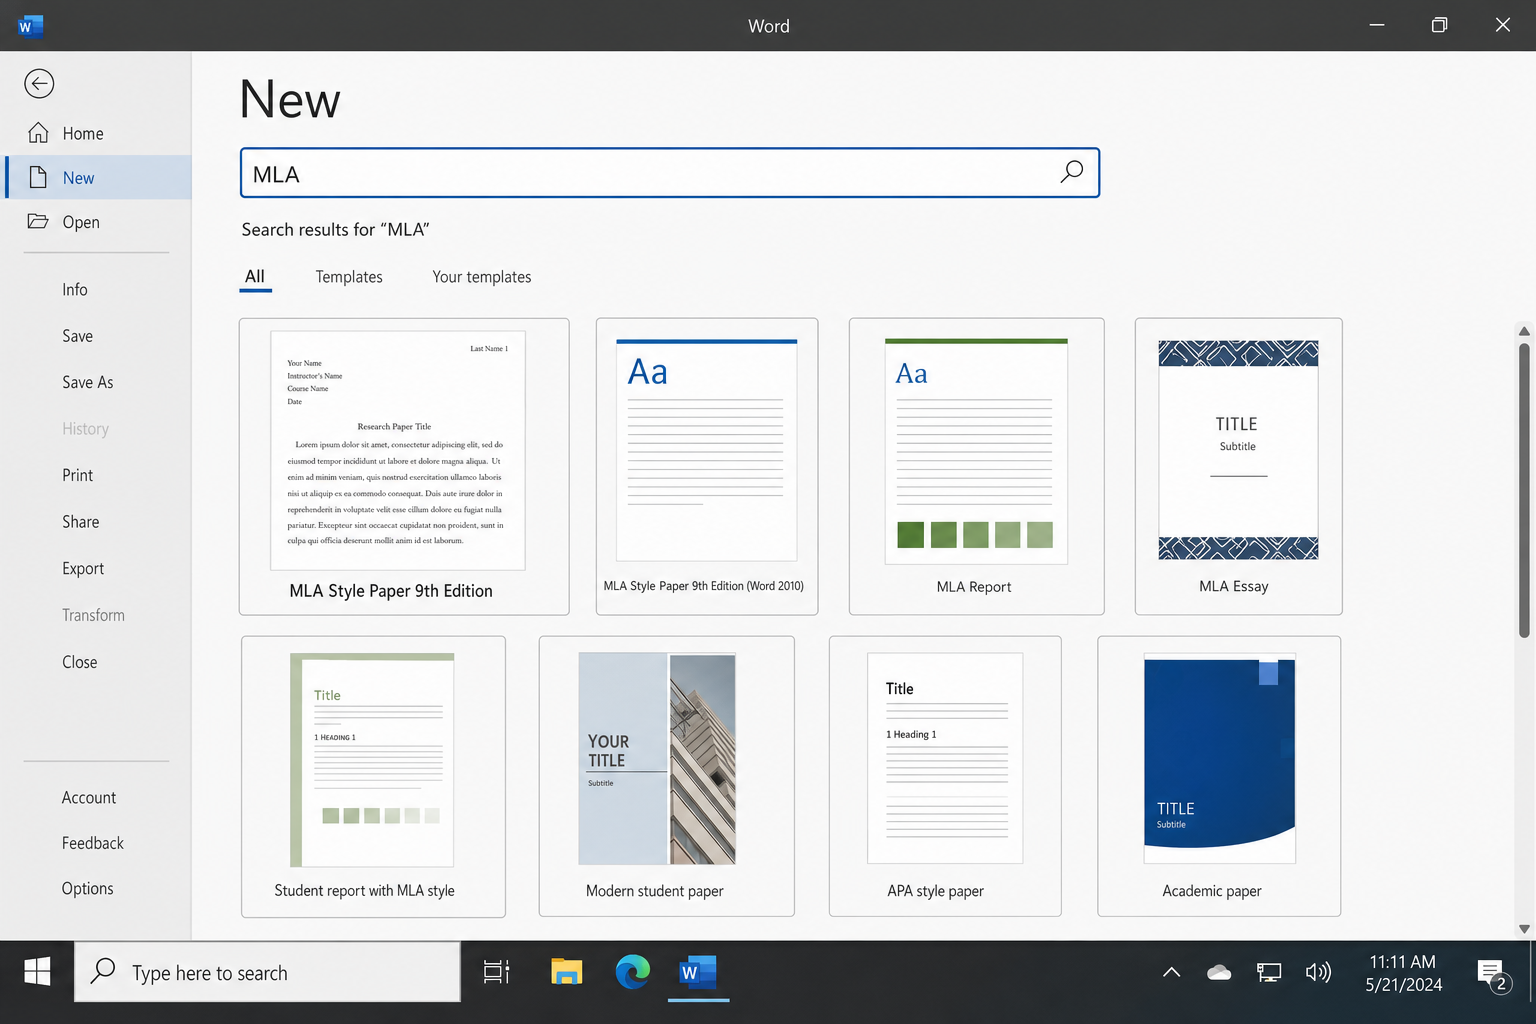
Task: Choose Close in the backstage menu
Action: point(80,662)
